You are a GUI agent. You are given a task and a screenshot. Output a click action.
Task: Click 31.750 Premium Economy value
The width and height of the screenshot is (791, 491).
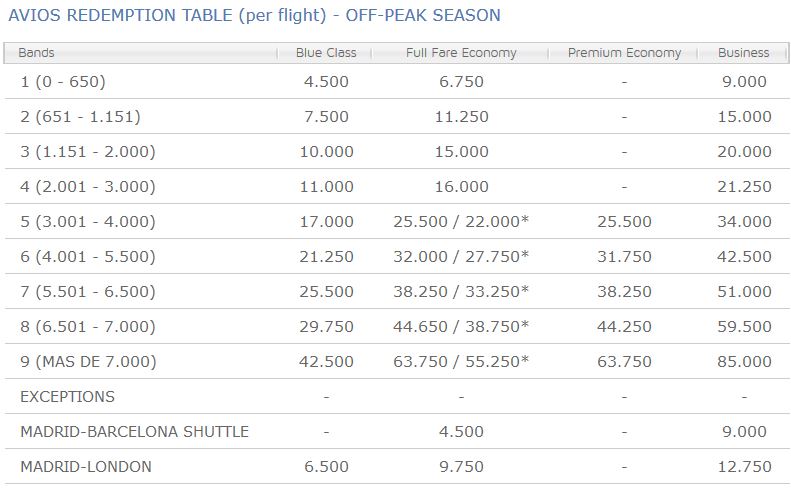coord(624,257)
